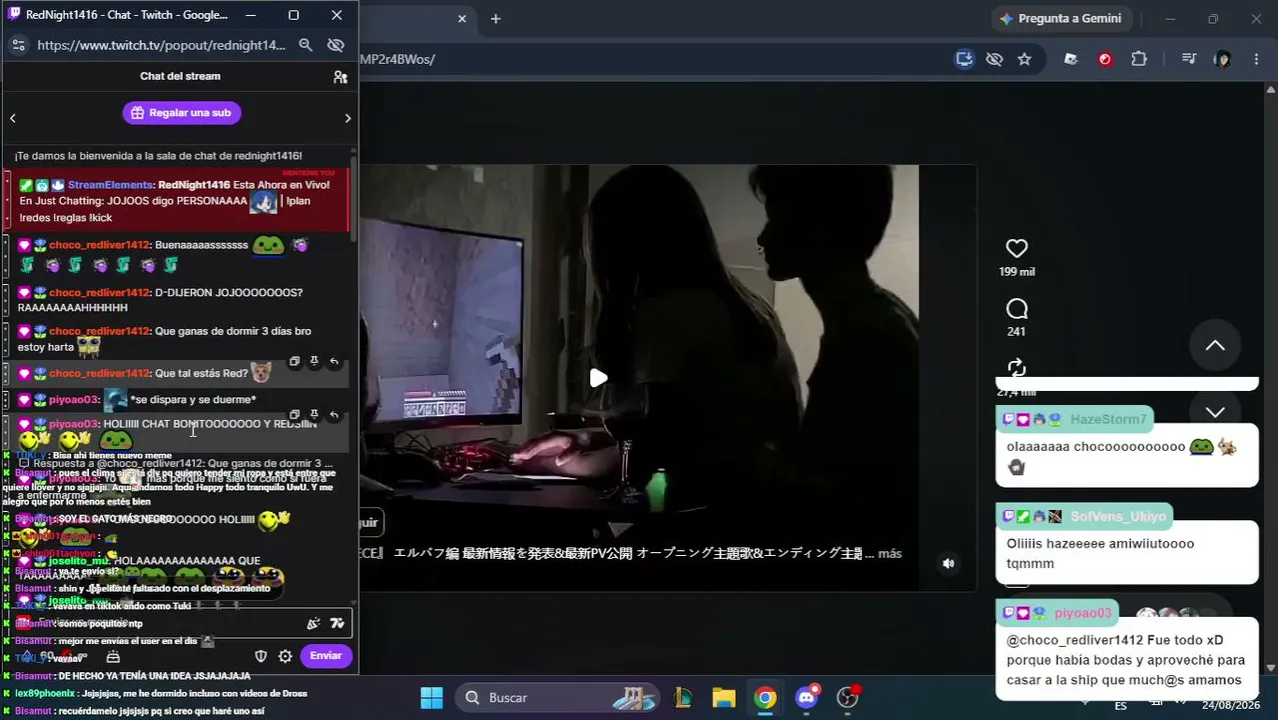Expand the gift leaderboard right arrow
This screenshot has height=720, width=1278.
coord(347,118)
